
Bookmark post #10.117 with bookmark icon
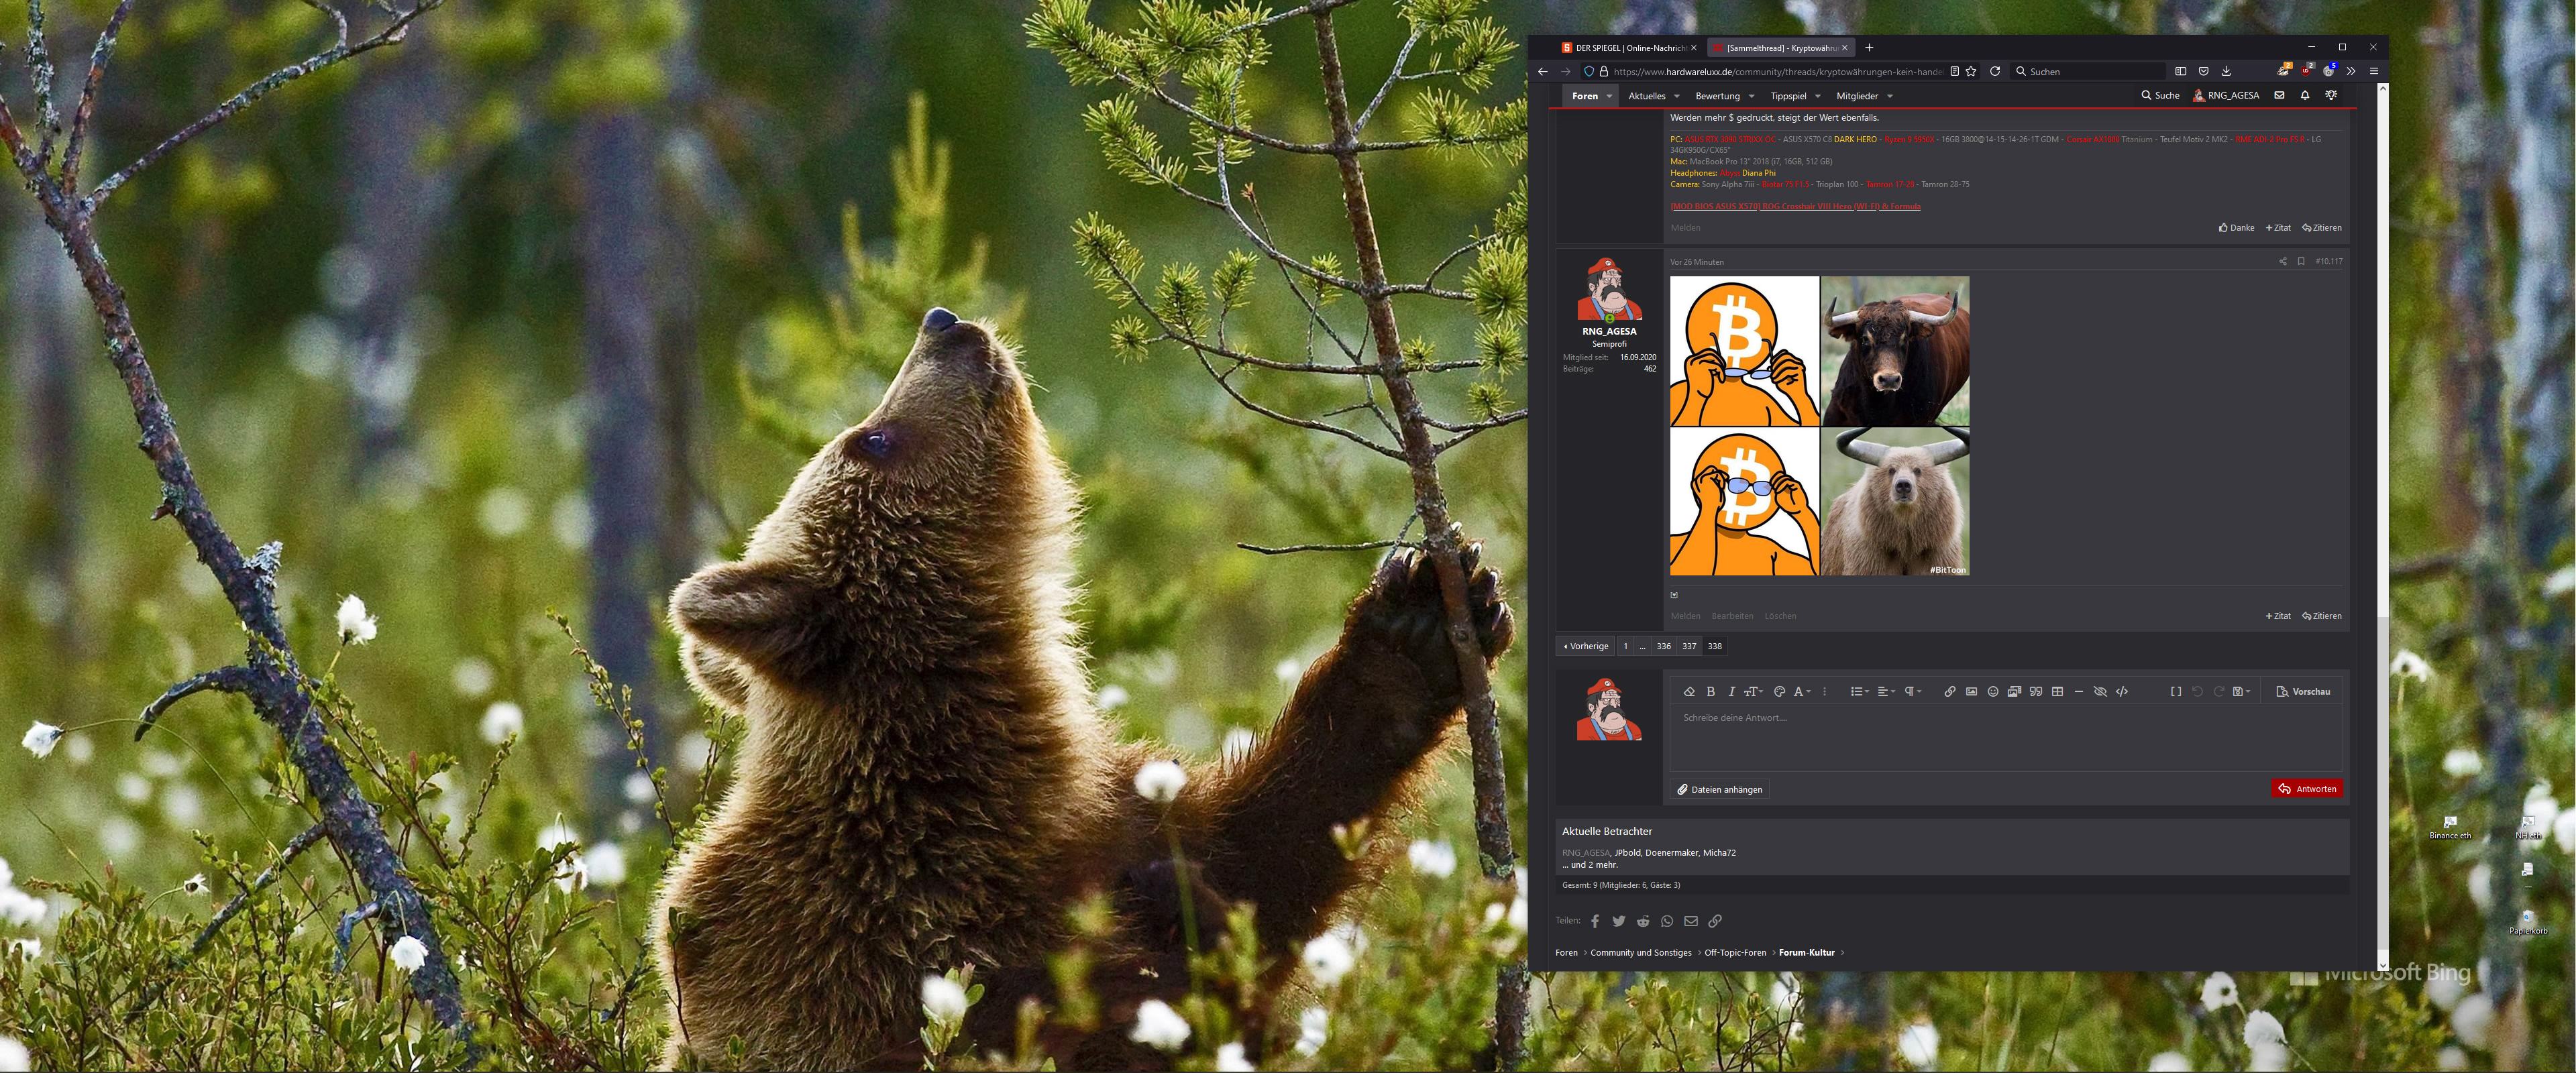(x=2301, y=261)
